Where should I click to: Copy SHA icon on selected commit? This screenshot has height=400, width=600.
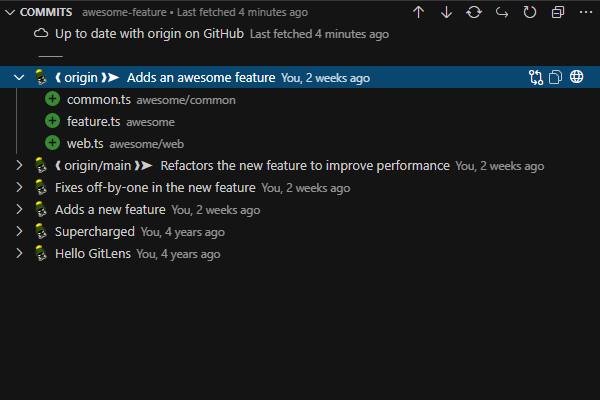(x=557, y=77)
